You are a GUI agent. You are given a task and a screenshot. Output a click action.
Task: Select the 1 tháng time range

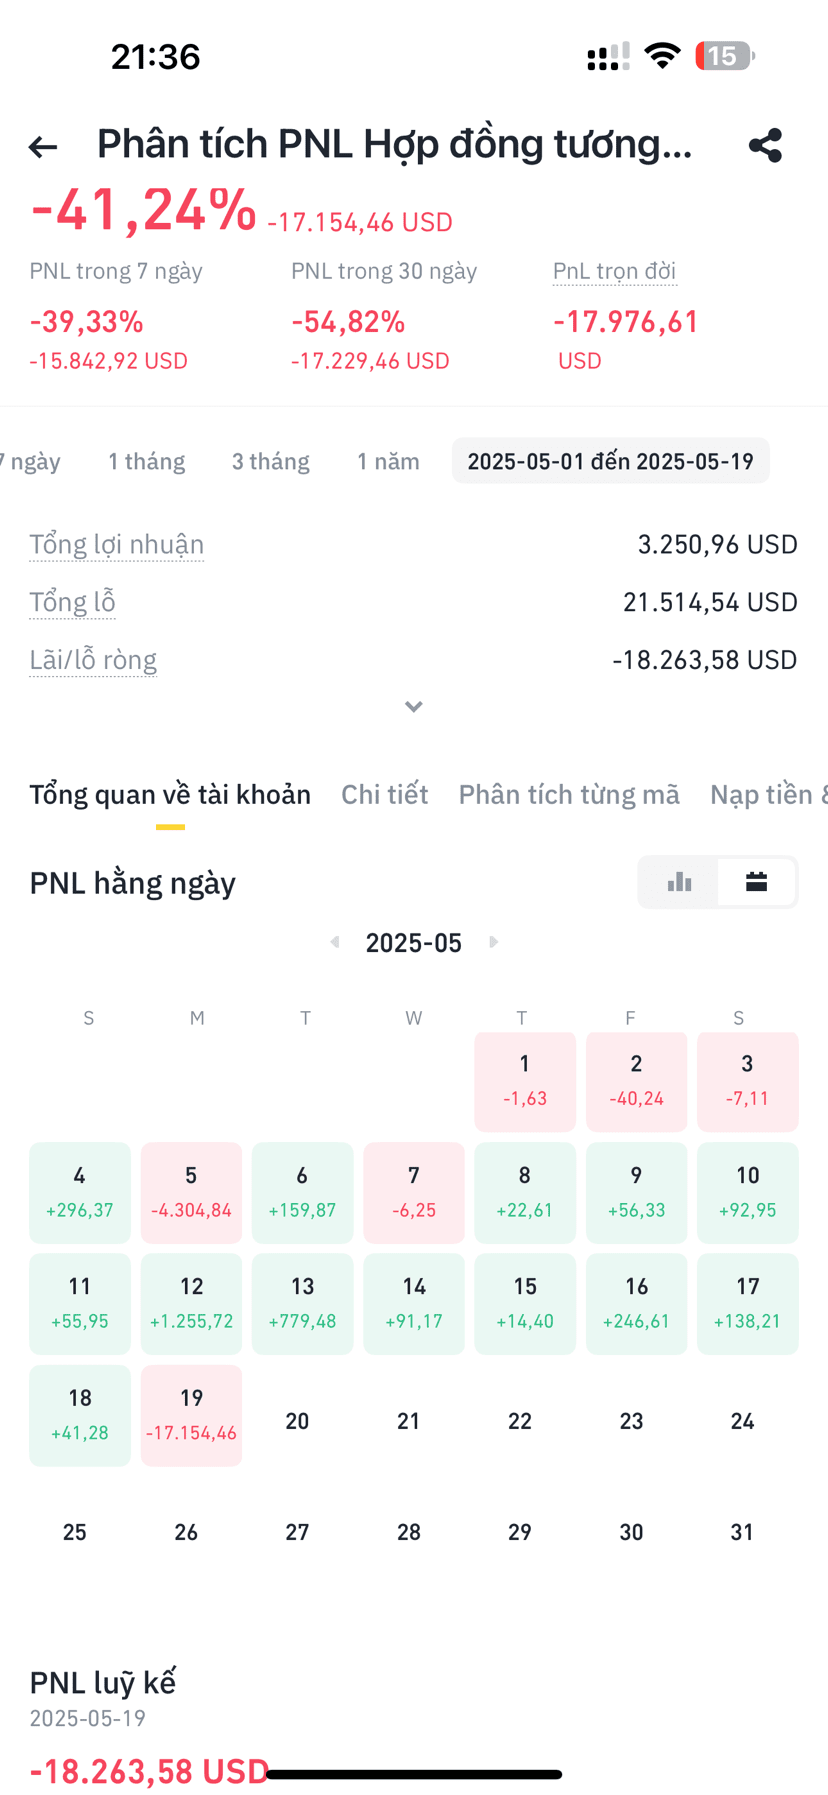(147, 461)
